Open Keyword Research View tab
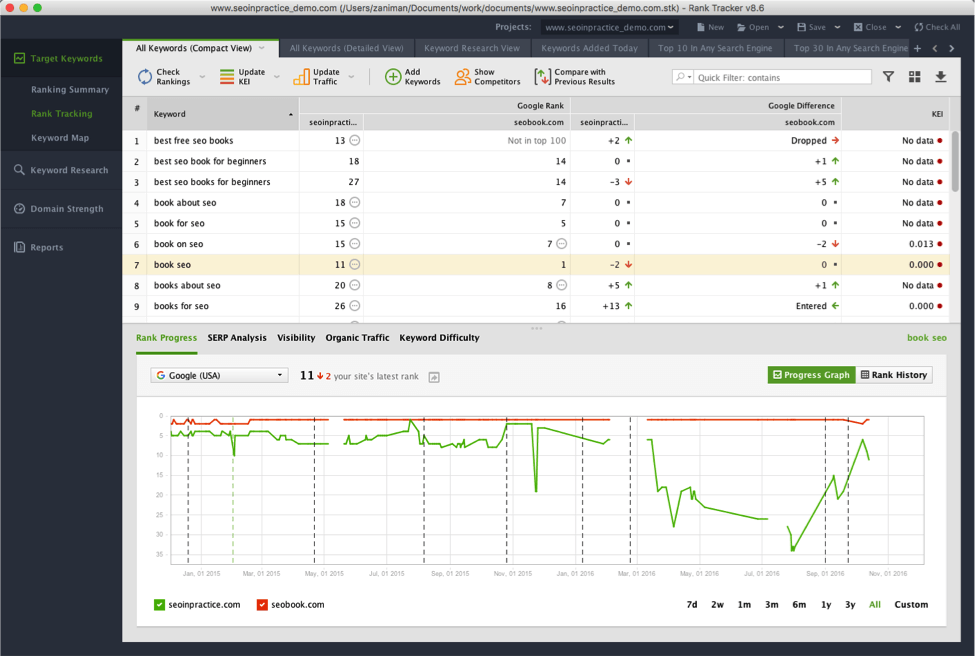Viewport: 975px width, 656px height. tap(471, 48)
